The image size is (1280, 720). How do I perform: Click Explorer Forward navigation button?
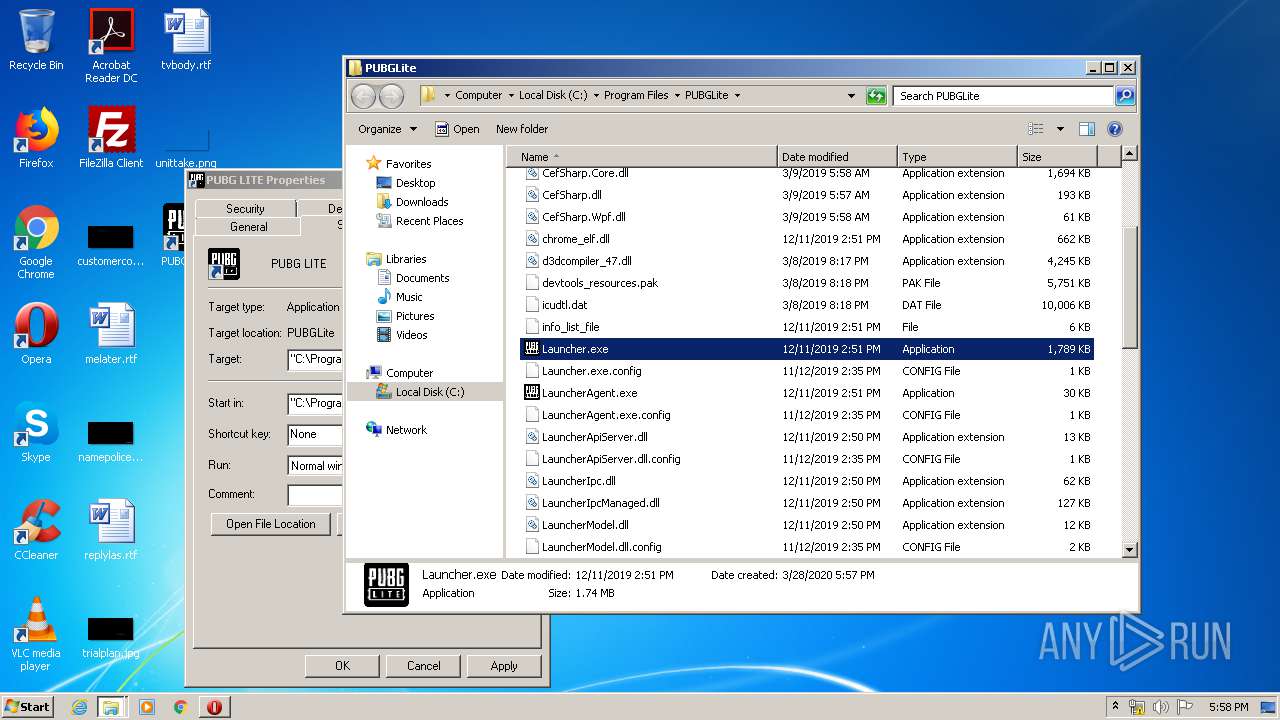coord(391,96)
